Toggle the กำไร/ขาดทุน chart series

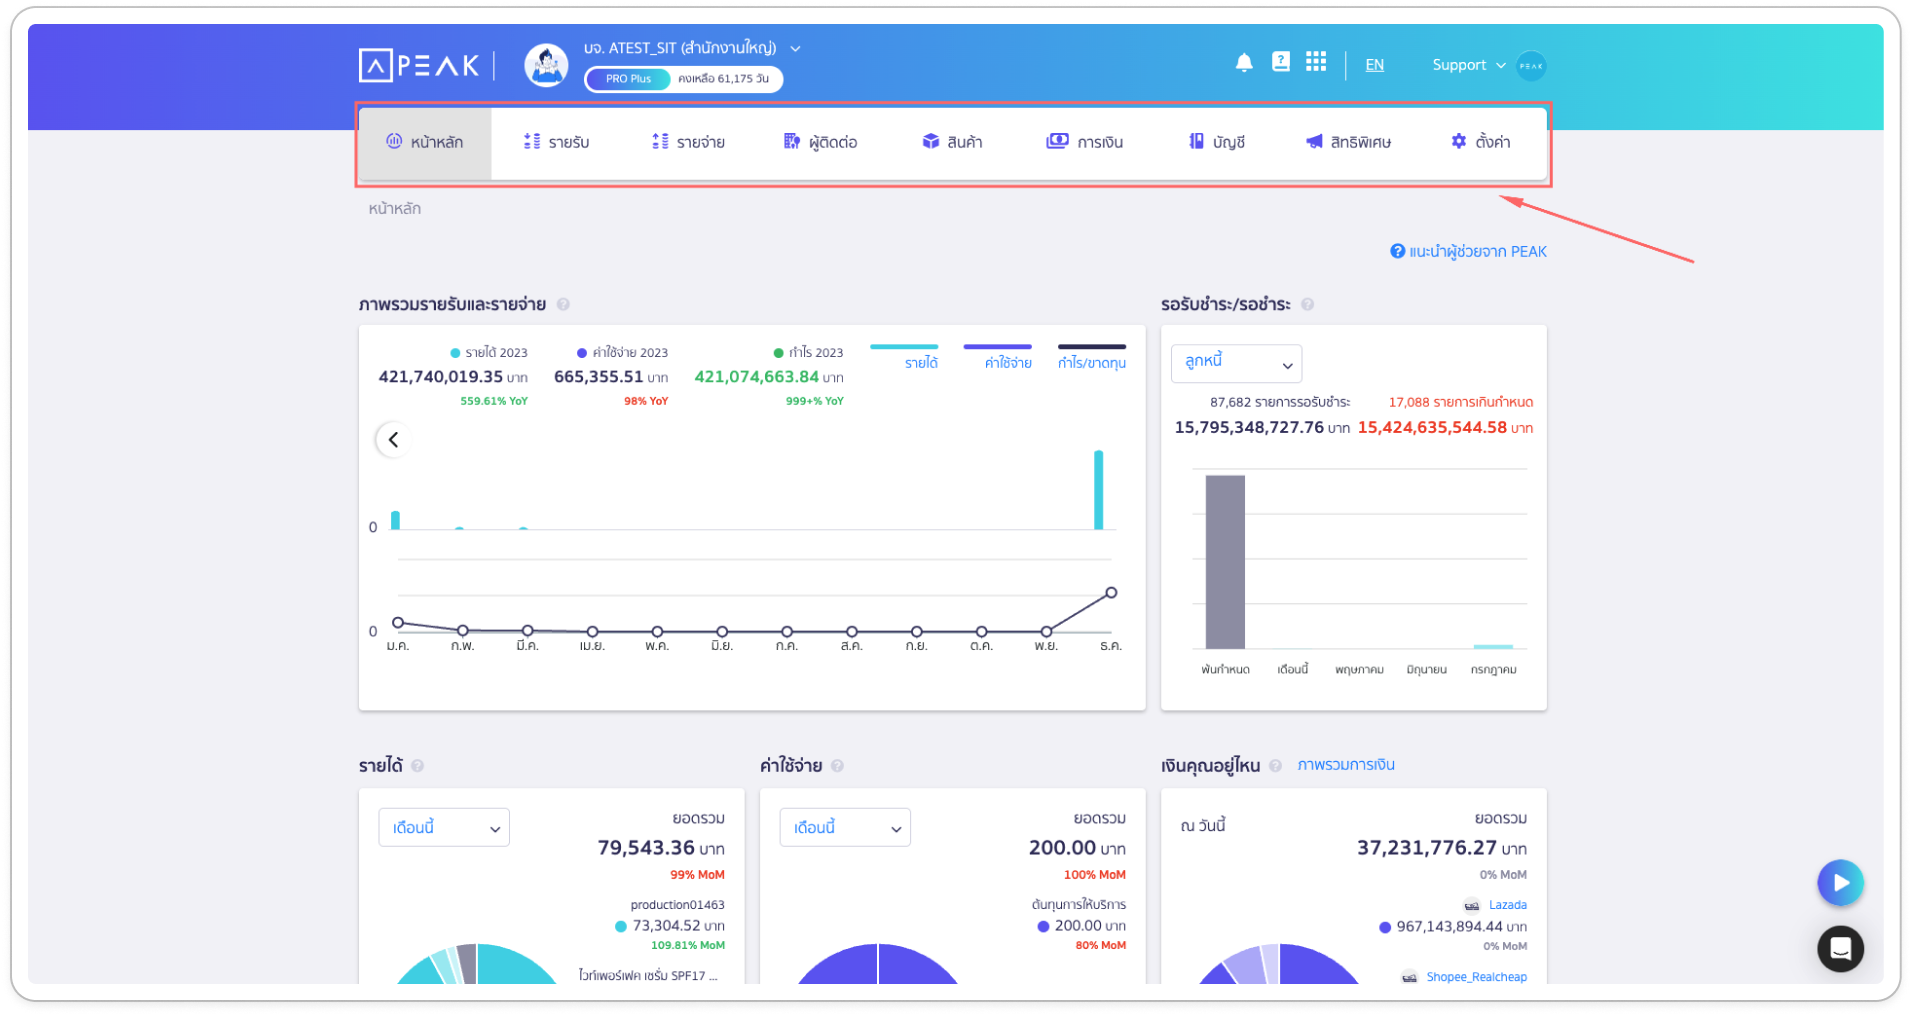(x=1092, y=356)
